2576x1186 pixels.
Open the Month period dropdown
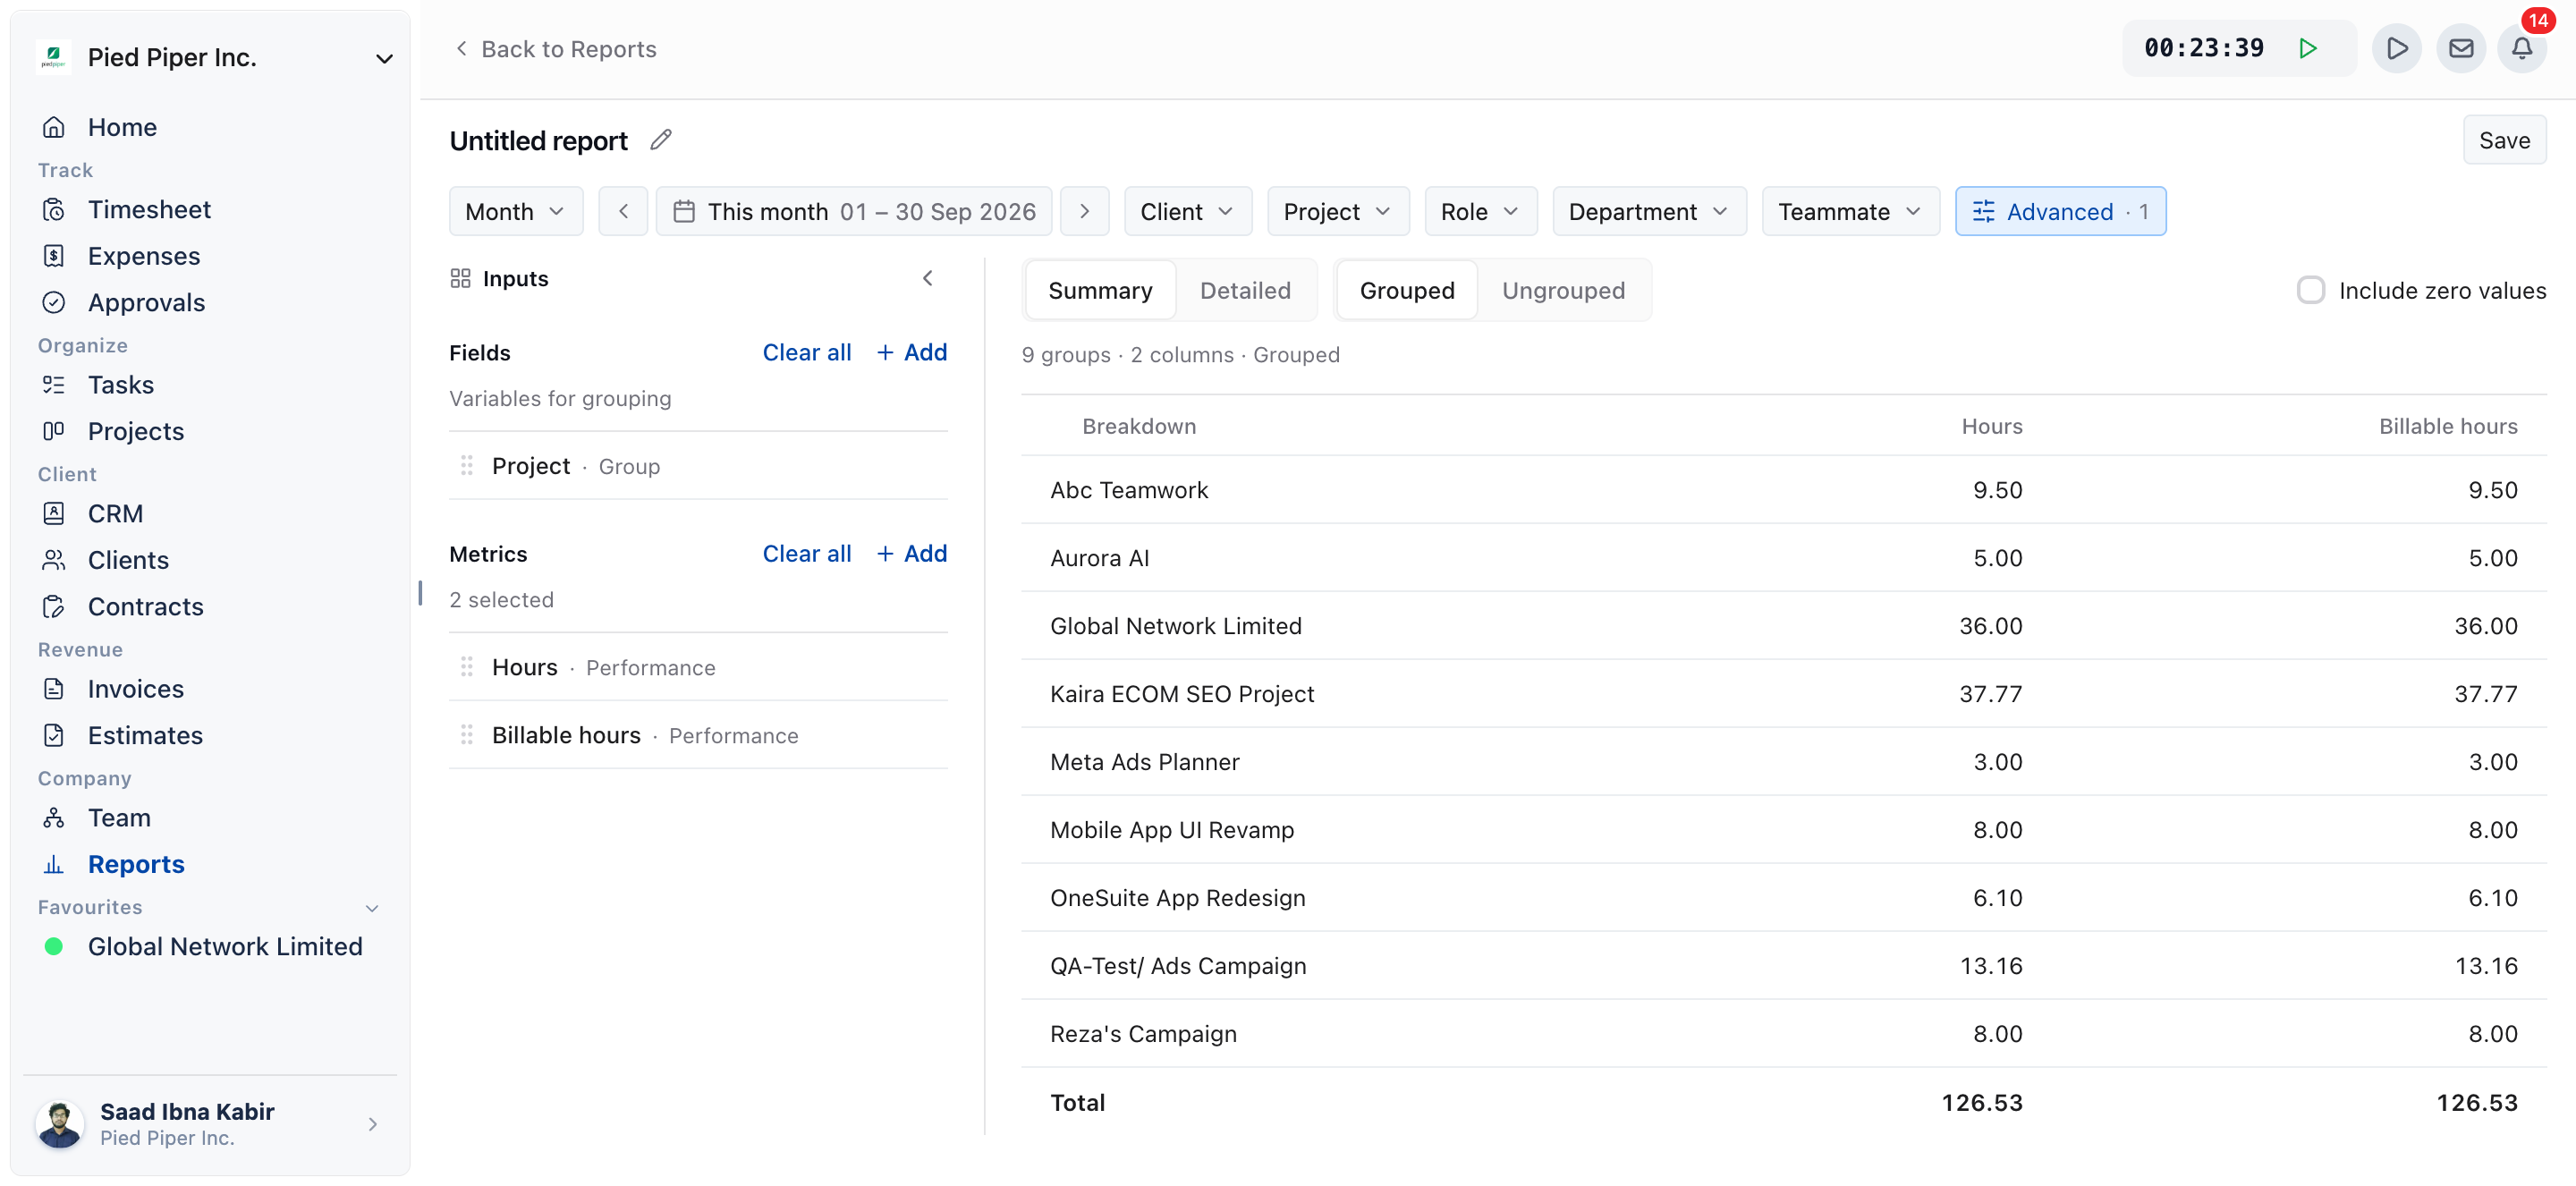coord(515,211)
